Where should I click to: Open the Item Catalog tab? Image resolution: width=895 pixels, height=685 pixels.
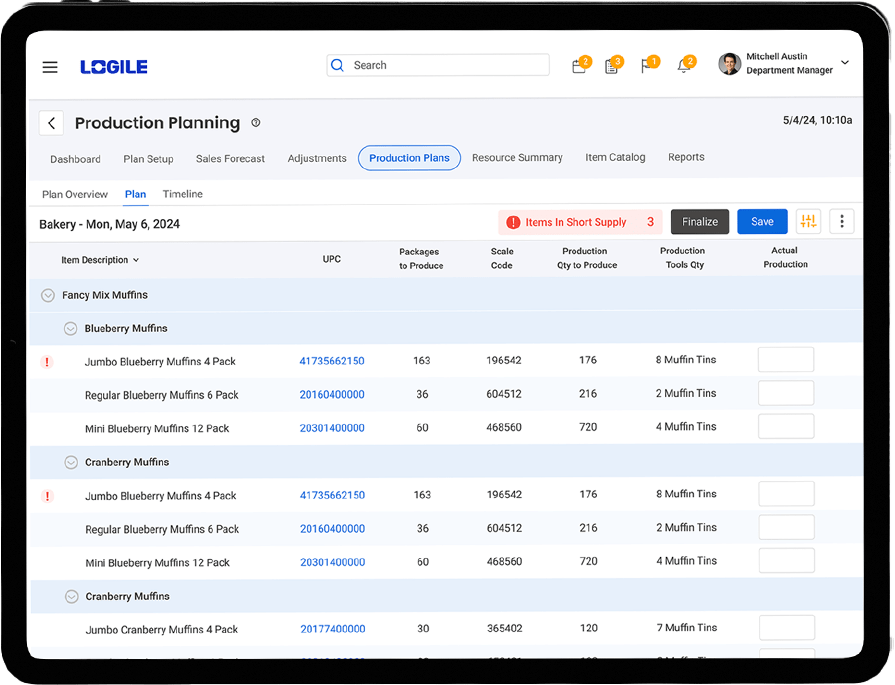point(615,157)
